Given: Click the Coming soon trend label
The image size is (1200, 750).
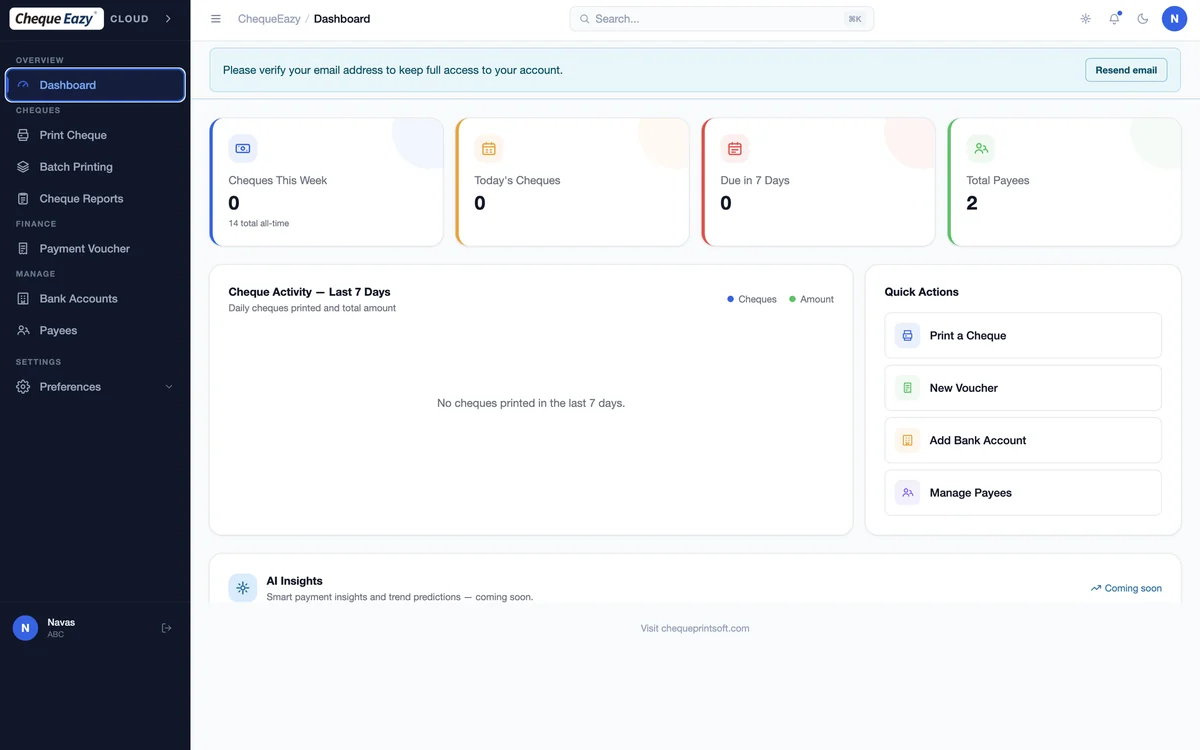Looking at the screenshot, I should point(1126,588).
